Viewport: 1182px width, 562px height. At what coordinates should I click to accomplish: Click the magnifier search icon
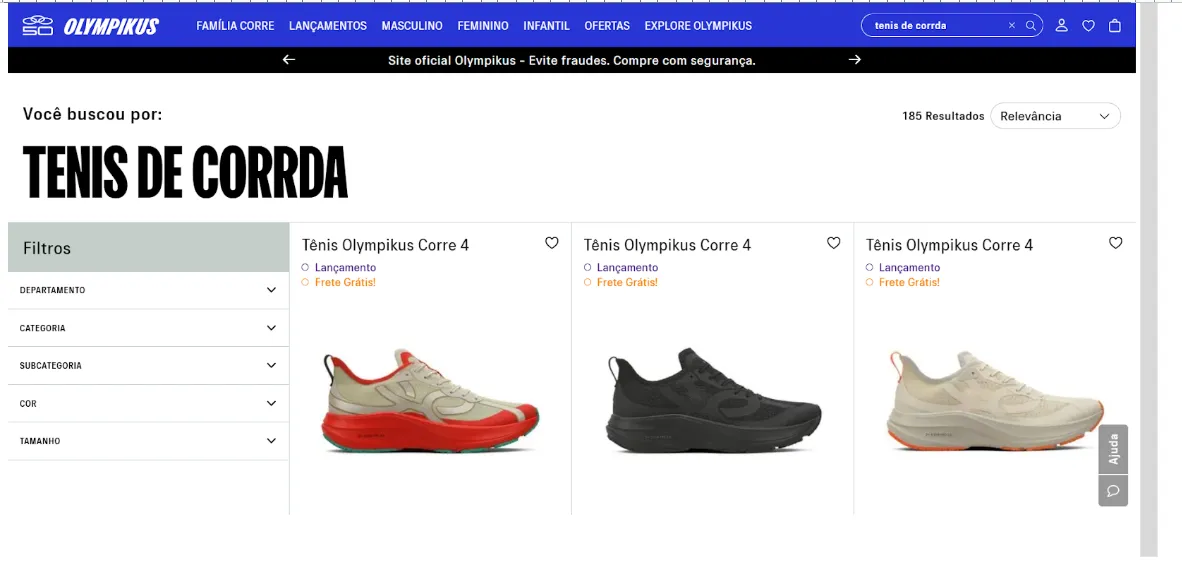1030,26
